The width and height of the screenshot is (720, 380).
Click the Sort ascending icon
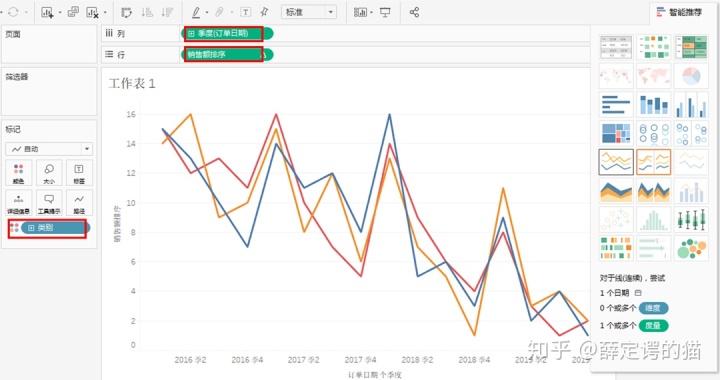tap(147, 12)
